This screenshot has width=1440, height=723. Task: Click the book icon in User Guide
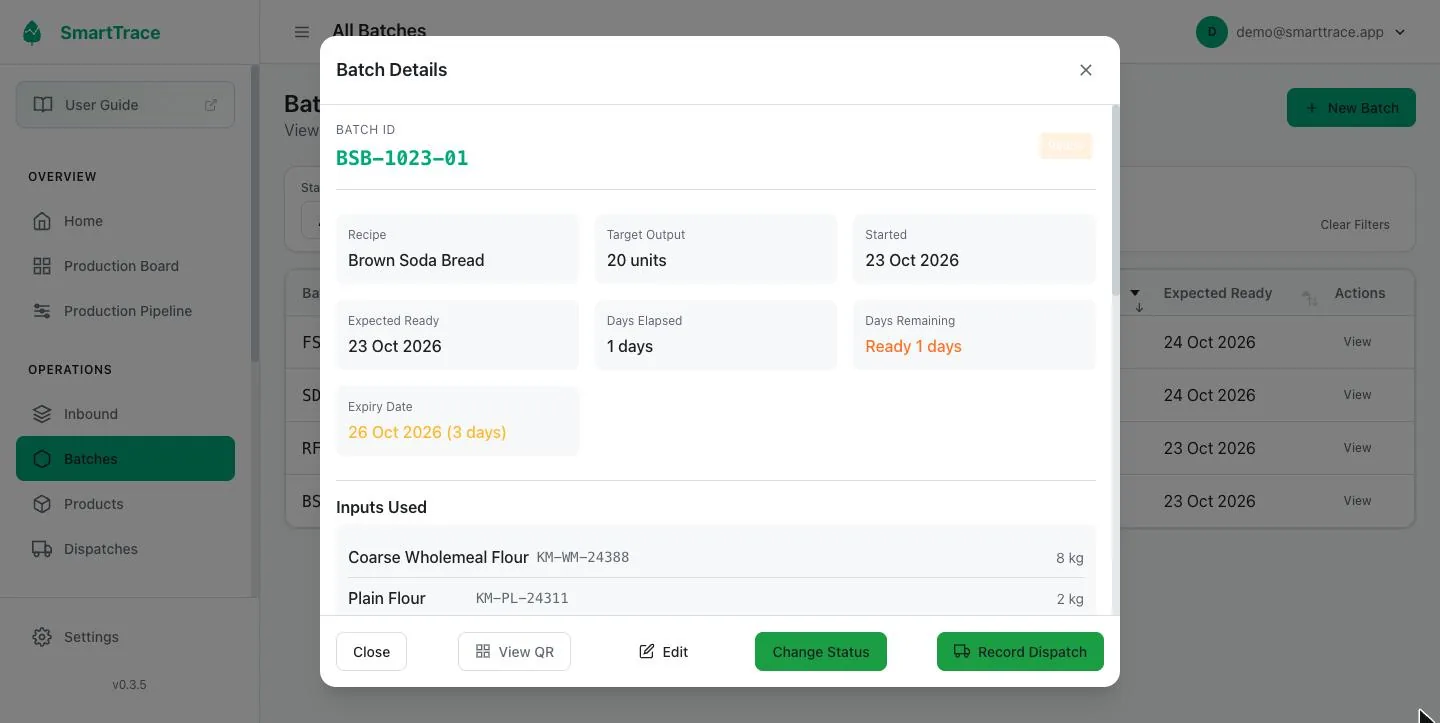pos(43,105)
